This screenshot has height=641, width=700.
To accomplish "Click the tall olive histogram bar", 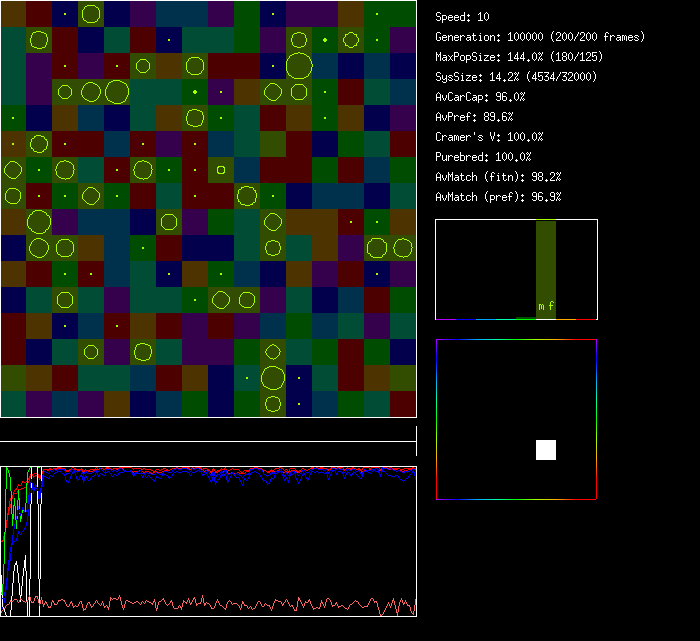I will pos(546,260).
